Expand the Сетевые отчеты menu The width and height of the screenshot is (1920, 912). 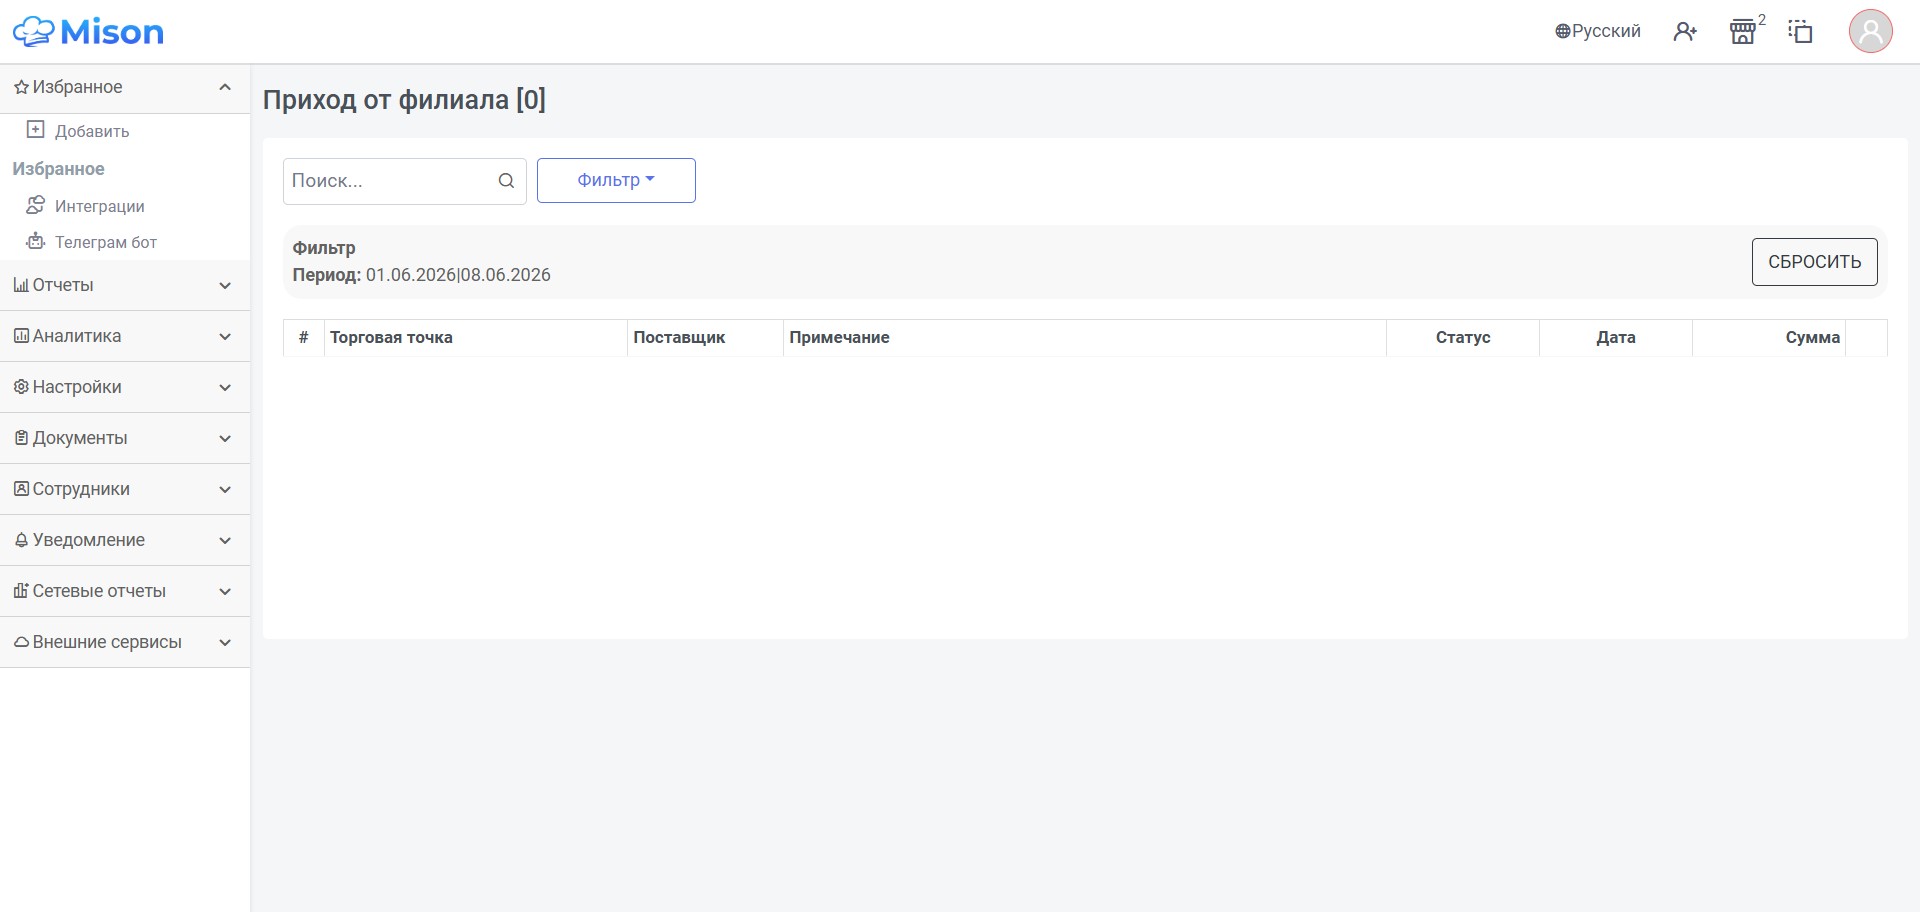(x=125, y=591)
